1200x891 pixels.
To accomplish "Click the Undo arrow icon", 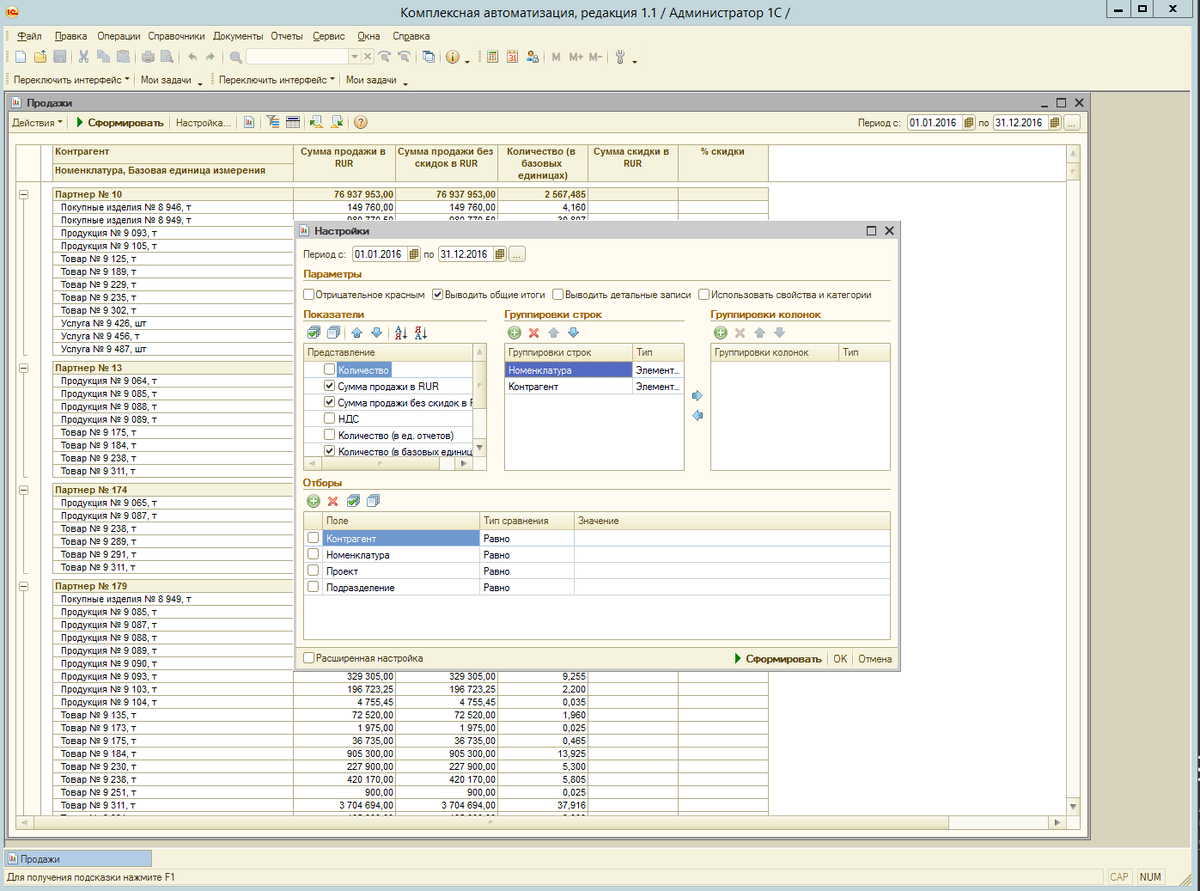I will tap(192, 57).
